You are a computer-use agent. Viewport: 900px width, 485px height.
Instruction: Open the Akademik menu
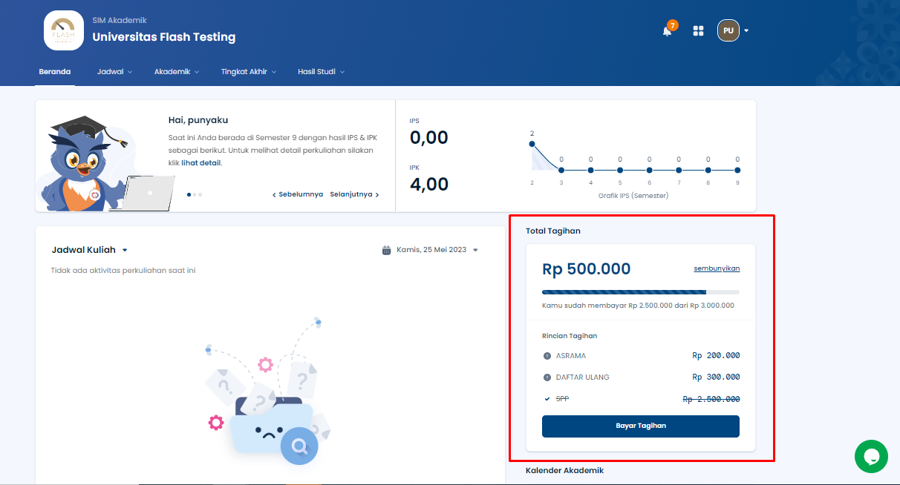(176, 72)
